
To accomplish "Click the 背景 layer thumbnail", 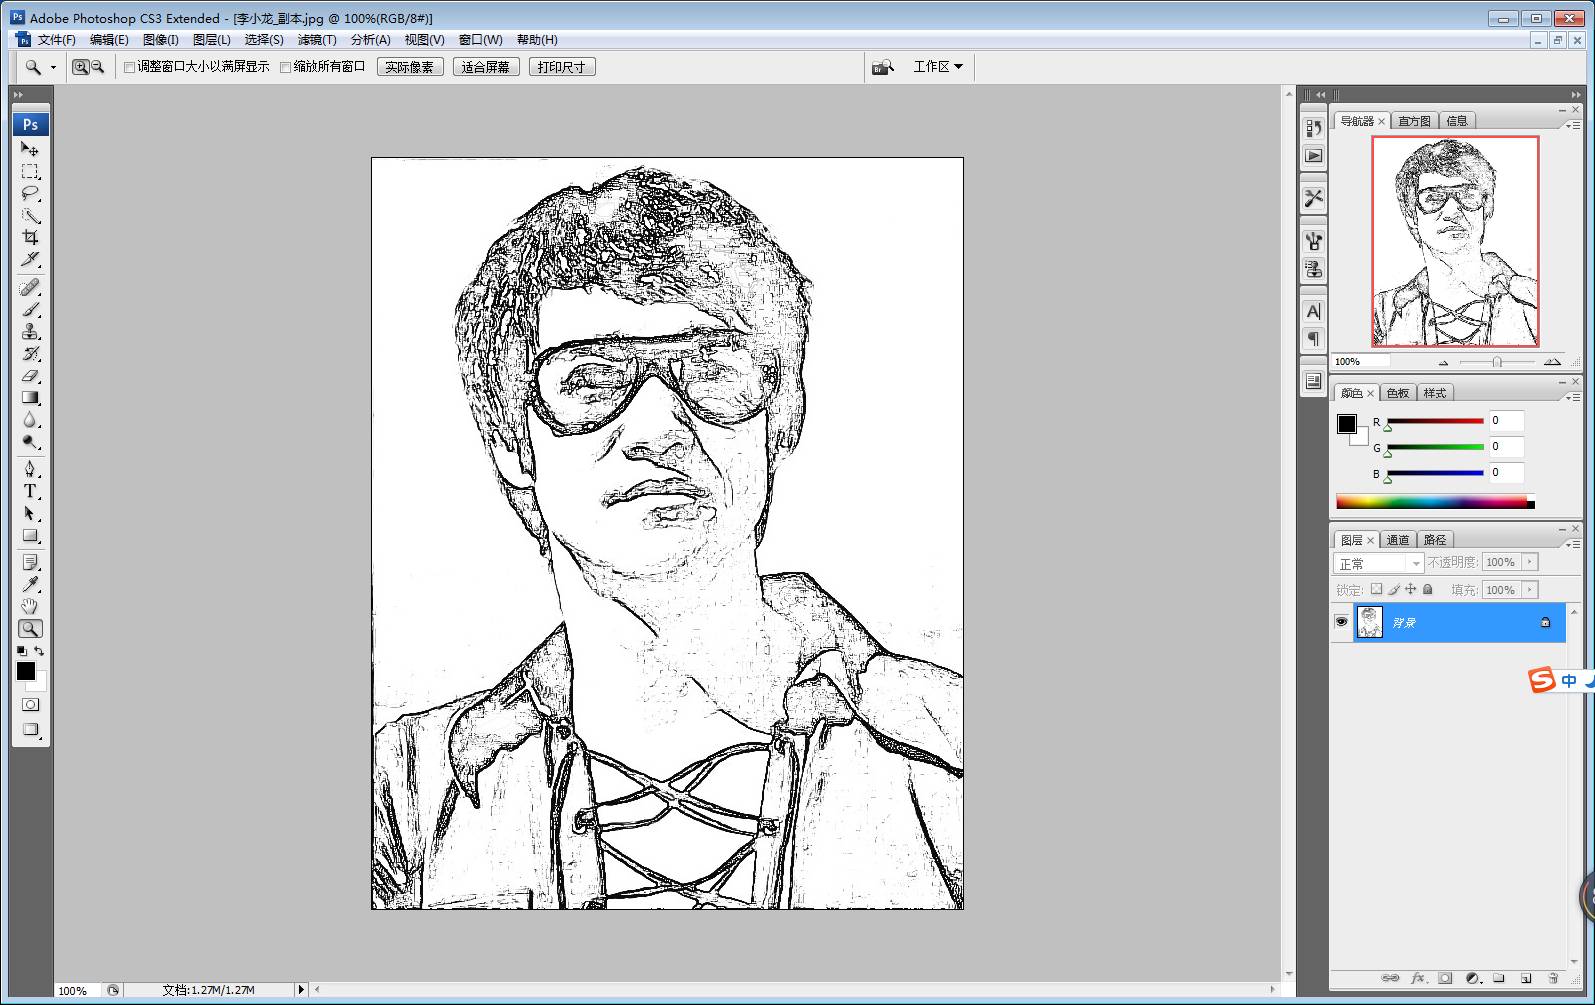I will pos(1369,622).
